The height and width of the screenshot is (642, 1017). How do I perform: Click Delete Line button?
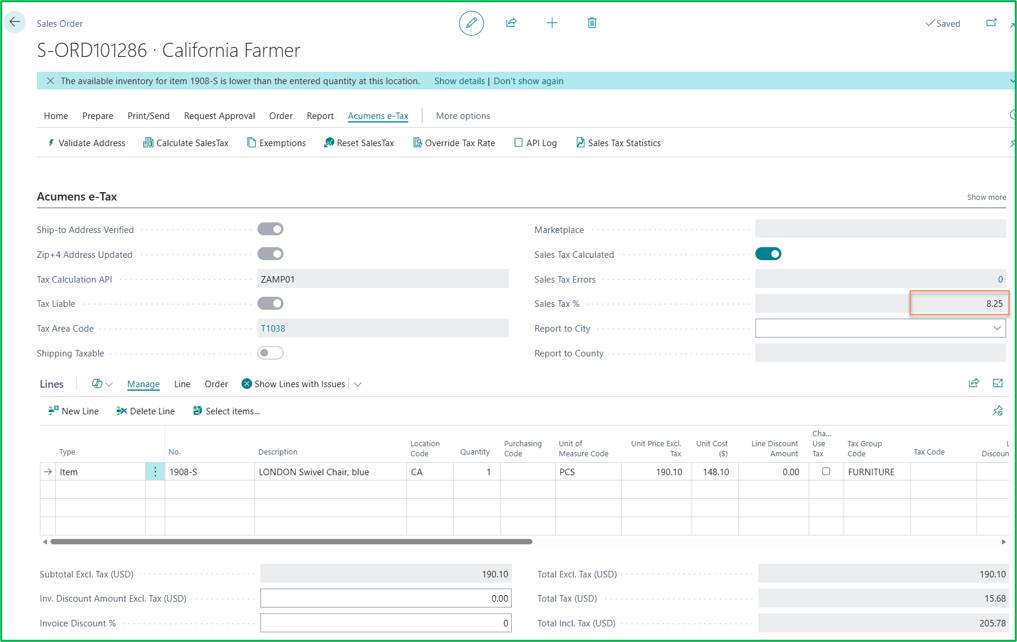pyautogui.click(x=145, y=411)
